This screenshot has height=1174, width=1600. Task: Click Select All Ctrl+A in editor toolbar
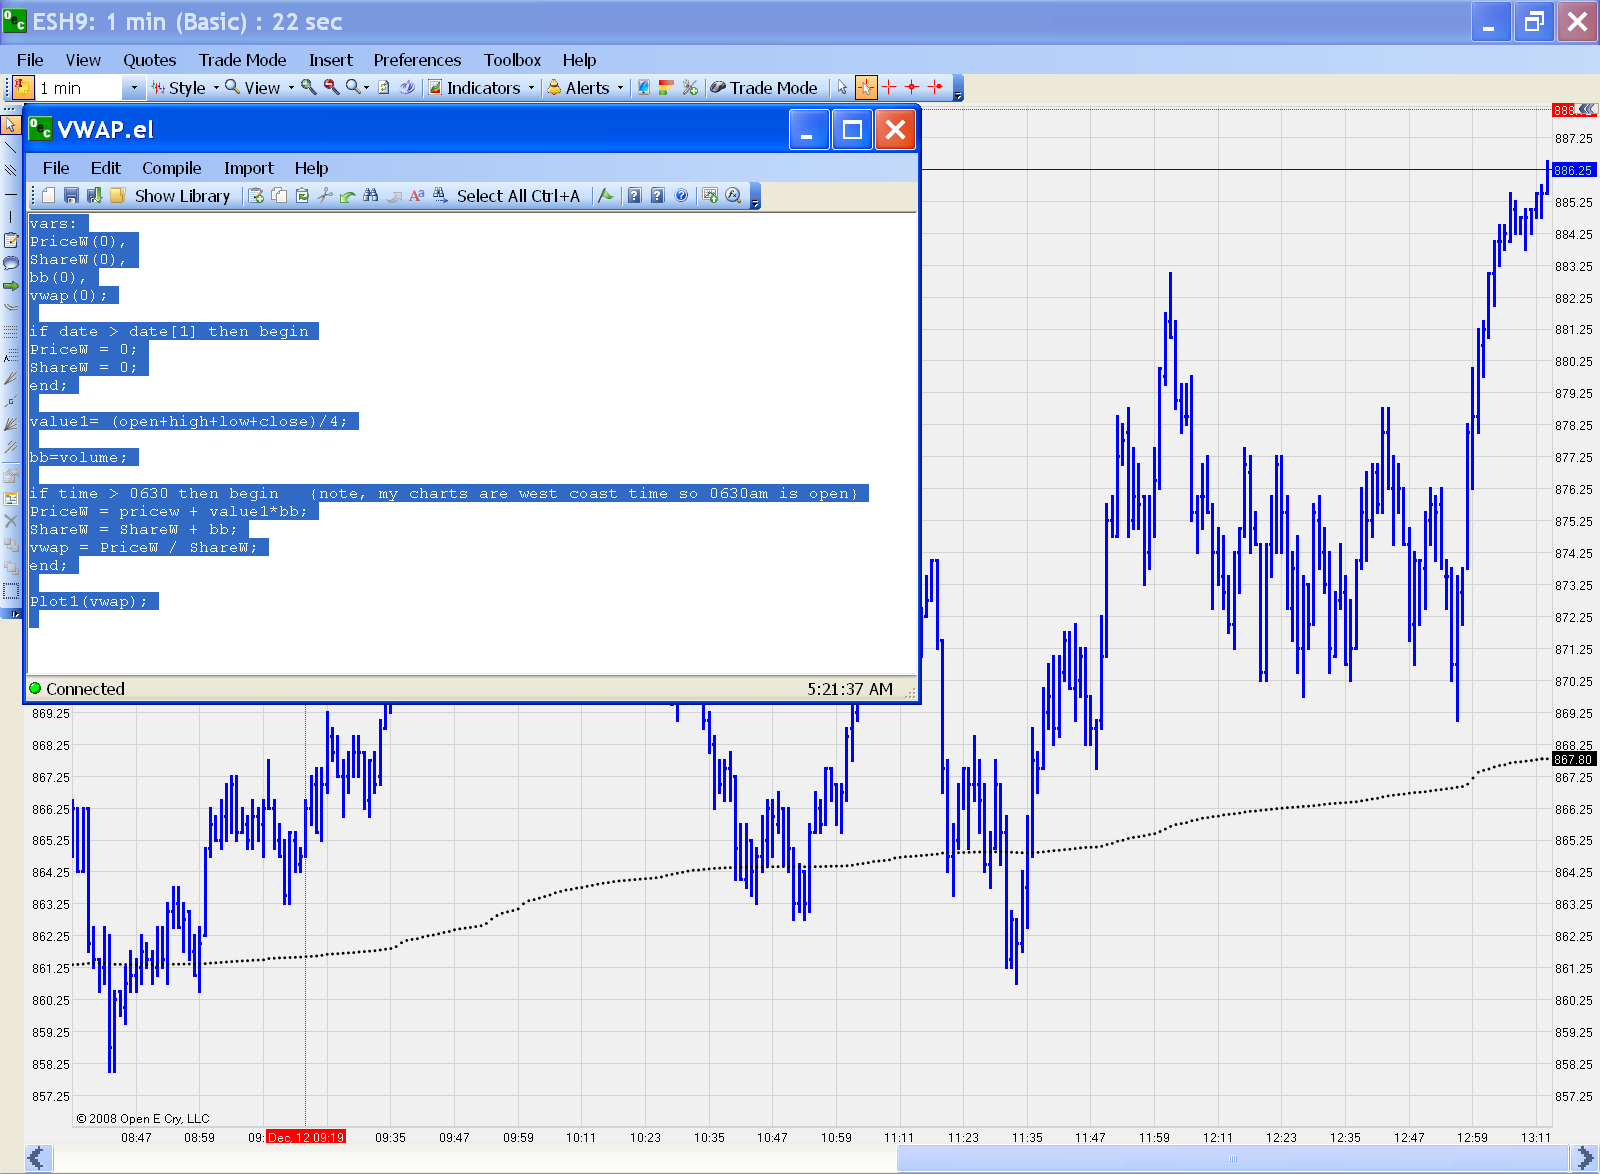click(518, 196)
